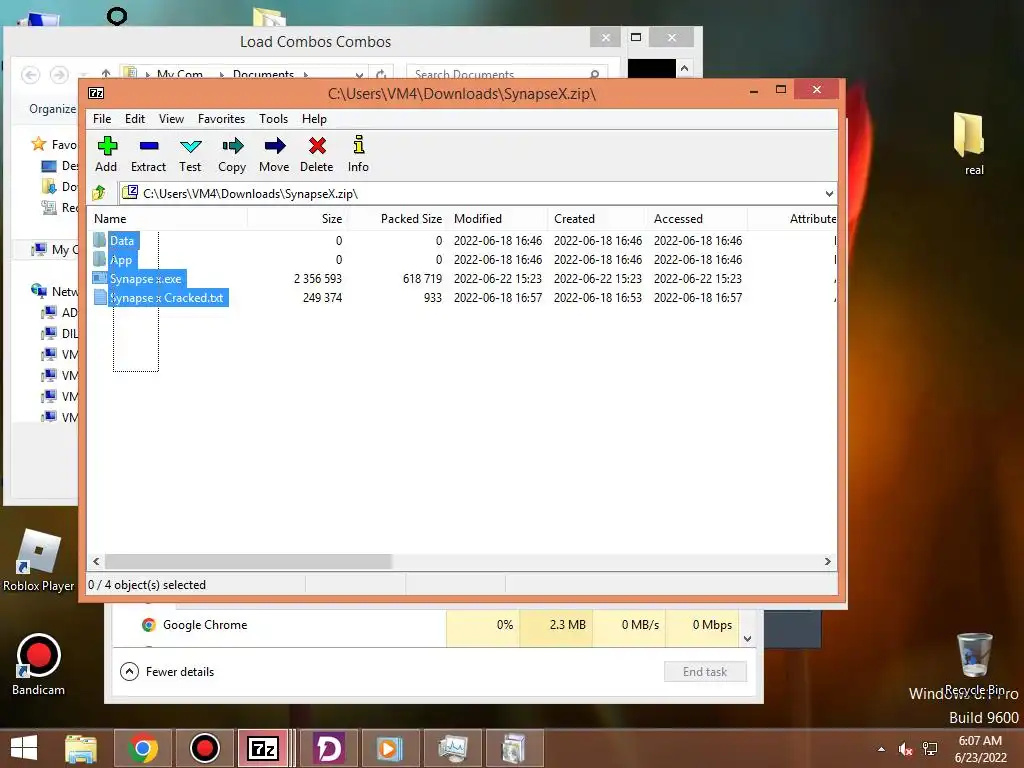Select the Synapse x.exe file
1024x768 pixels.
click(x=146, y=279)
